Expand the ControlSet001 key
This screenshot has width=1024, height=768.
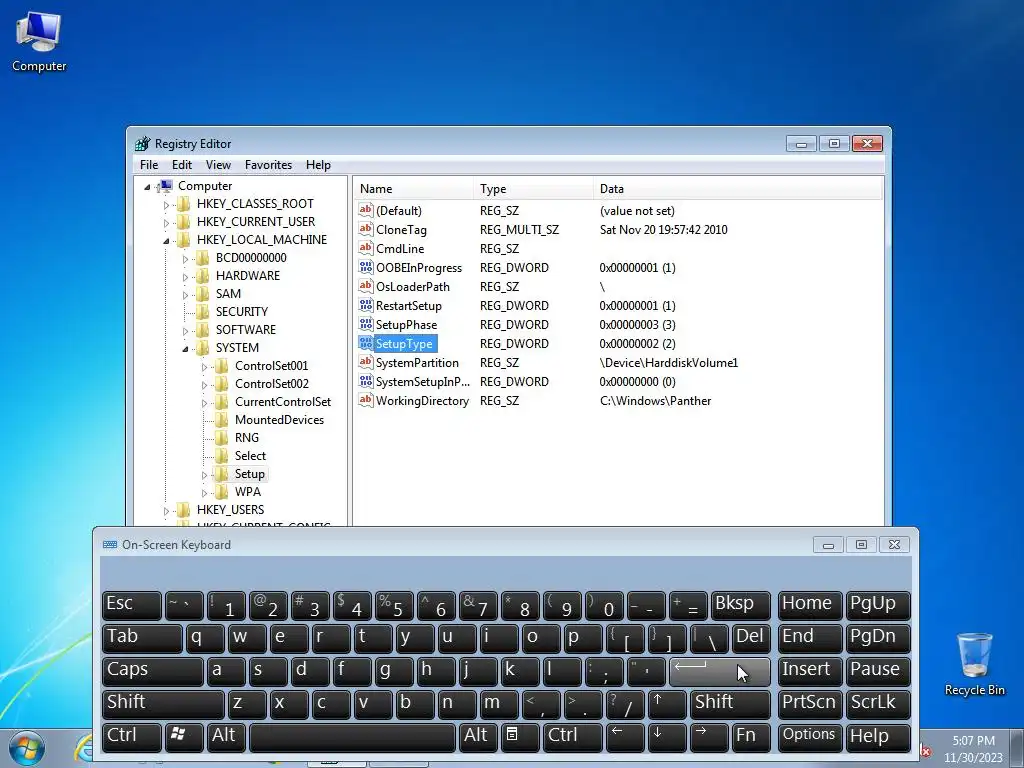click(x=204, y=367)
